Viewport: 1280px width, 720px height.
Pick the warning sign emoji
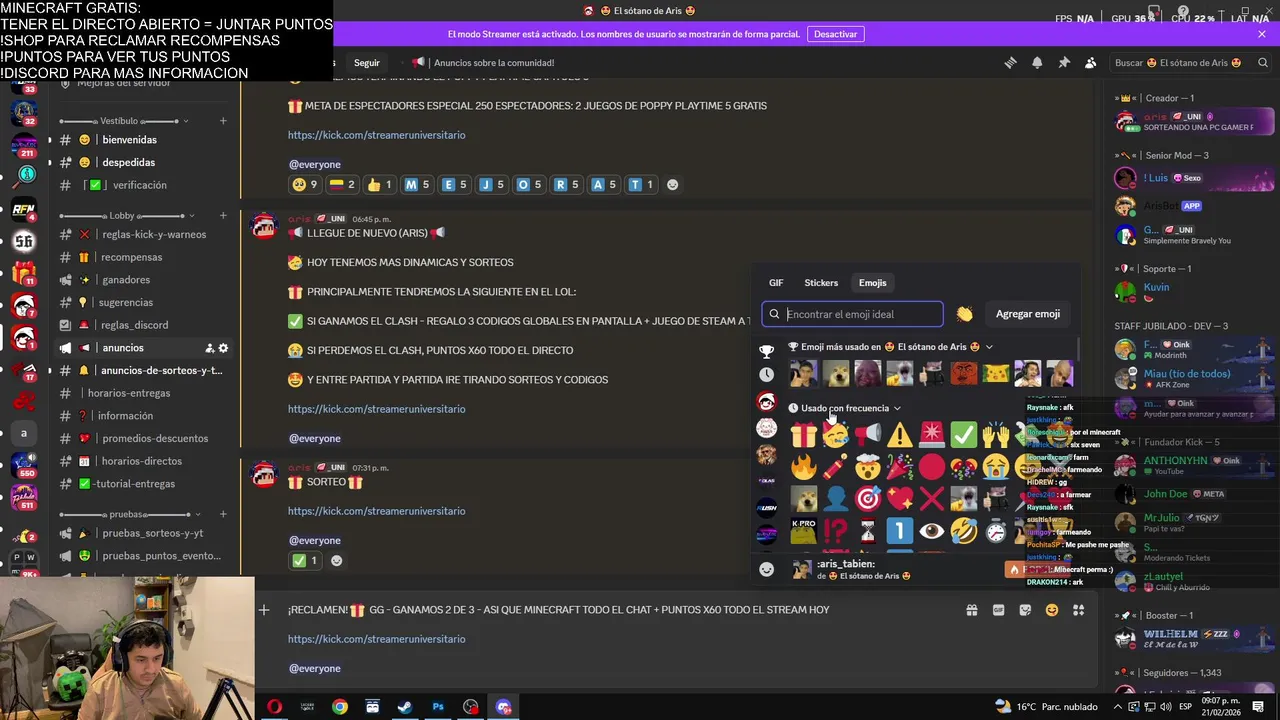(x=899, y=434)
